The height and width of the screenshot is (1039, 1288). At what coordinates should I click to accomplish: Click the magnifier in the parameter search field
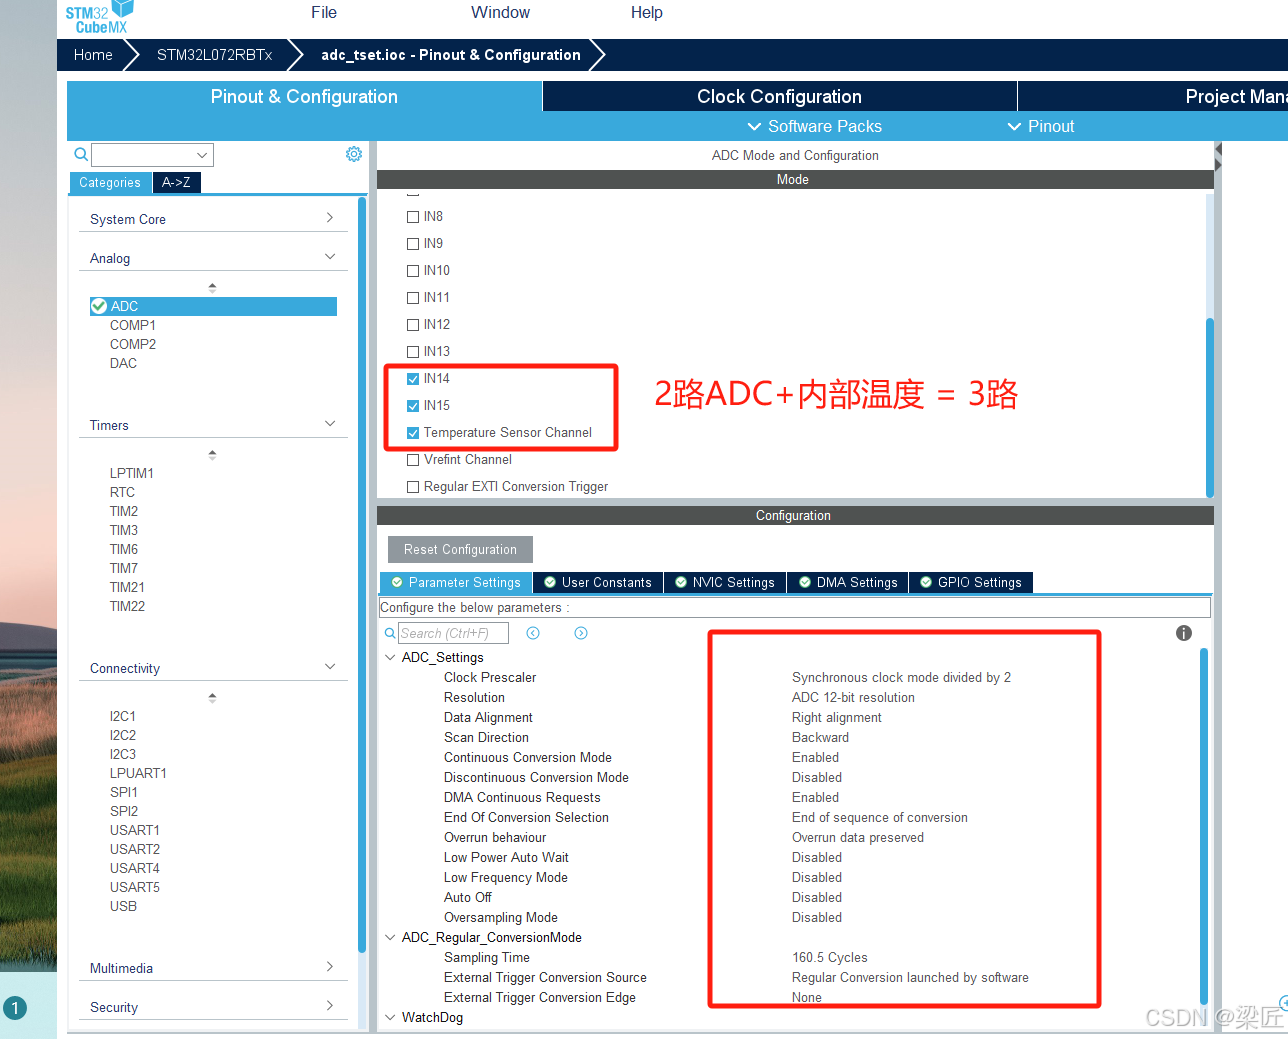click(390, 633)
